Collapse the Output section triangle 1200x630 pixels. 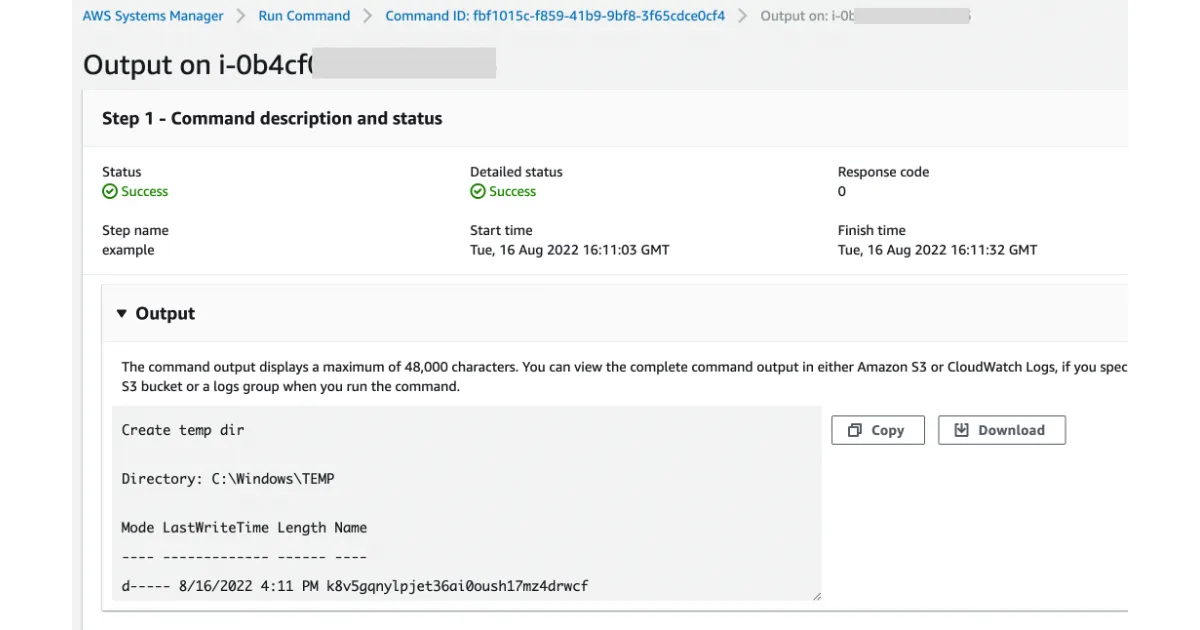tap(122, 314)
